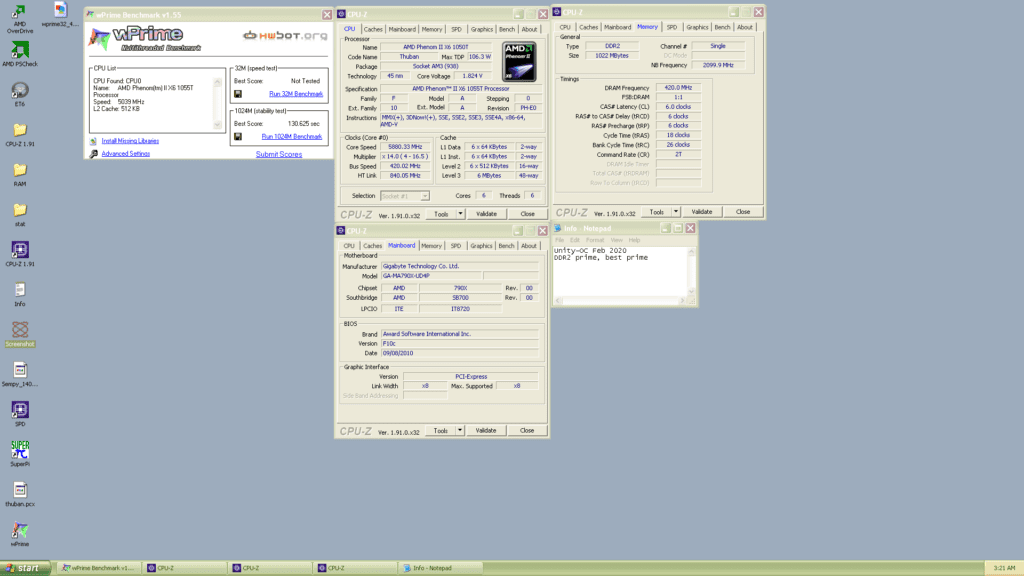Click the save icon beside Run 1024M Benchmark
This screenshot has height=576, width=1024.
tap(238, 136)
